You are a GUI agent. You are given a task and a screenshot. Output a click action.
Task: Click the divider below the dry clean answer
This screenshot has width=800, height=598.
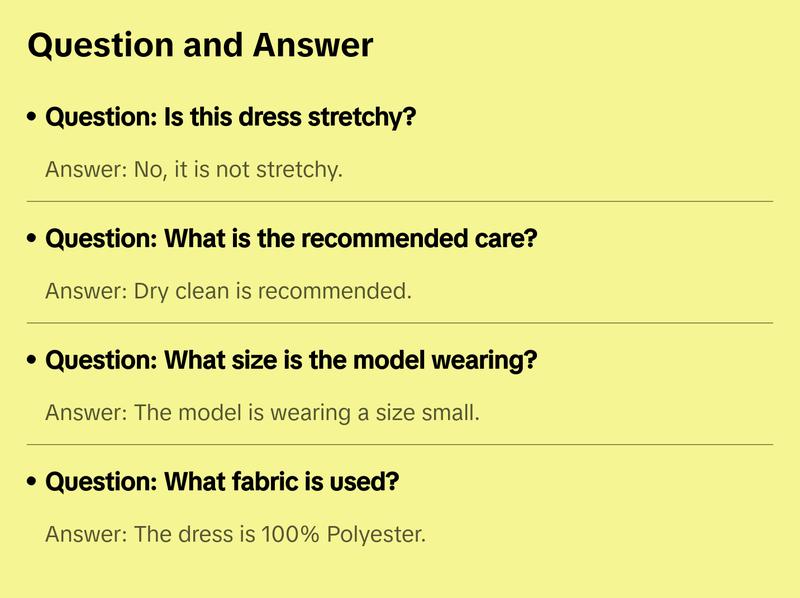coord(400,323)
